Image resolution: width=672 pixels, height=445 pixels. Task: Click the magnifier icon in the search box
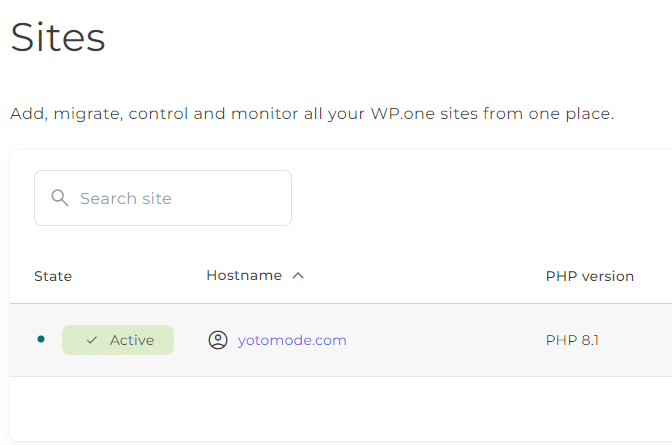click(x=59, y=198)
